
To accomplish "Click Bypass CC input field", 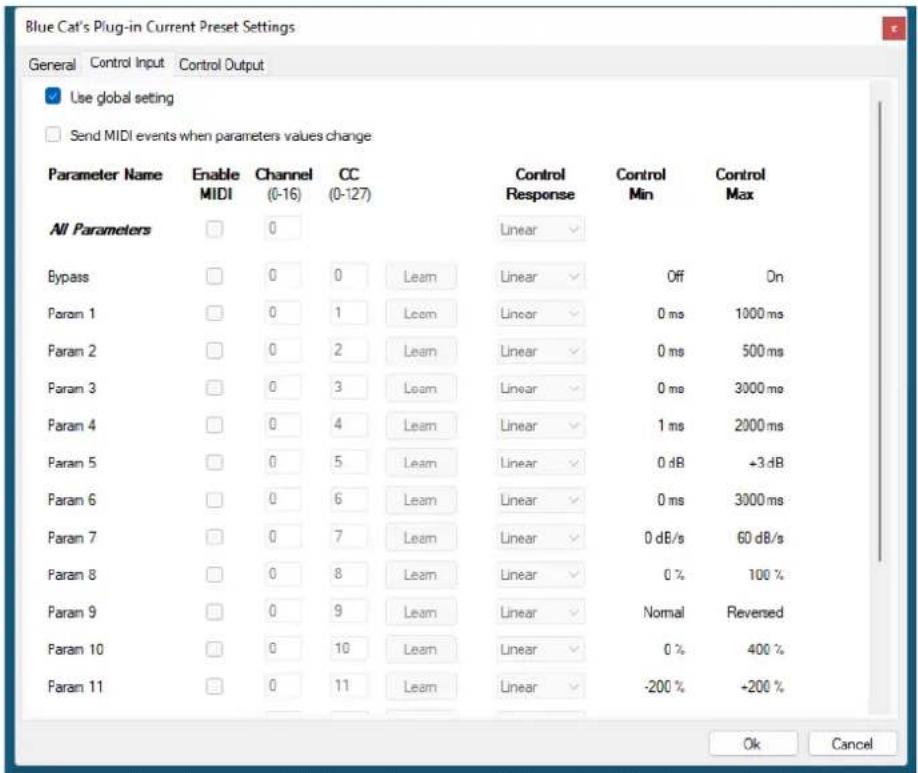I will point(349,275).
